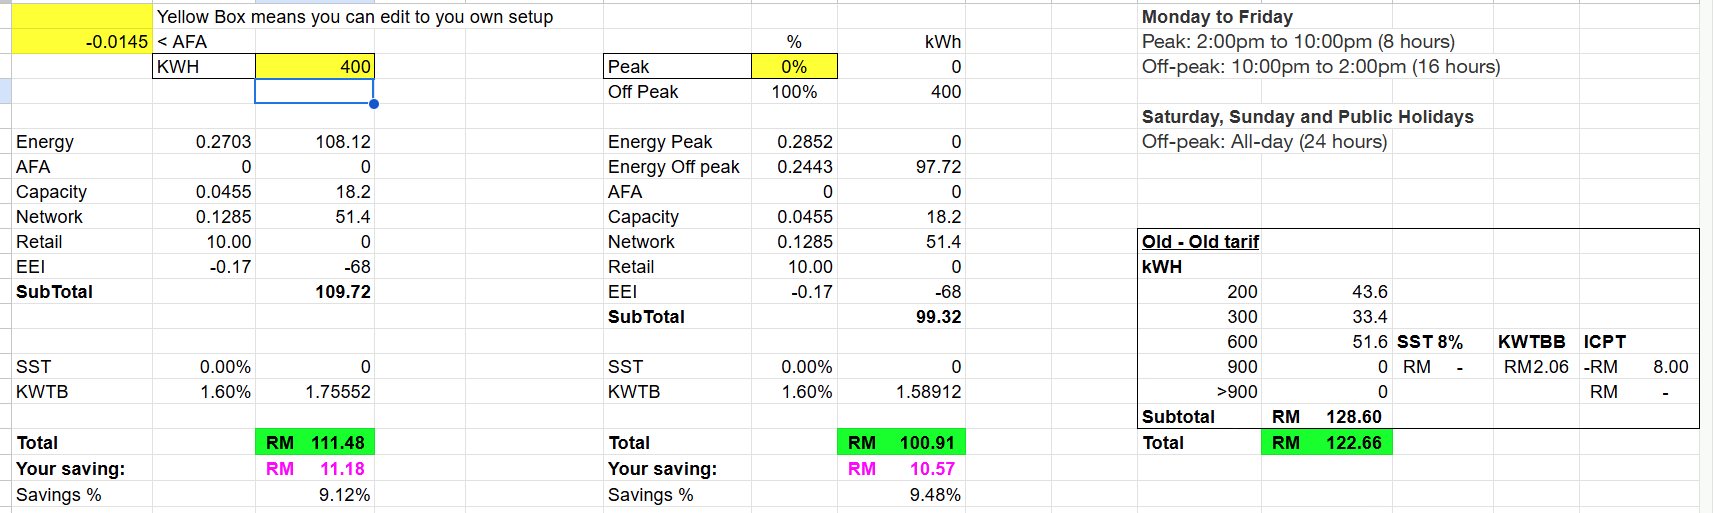1713x513 pixels.
Task: Click the ICPT column header cell
Action: click(1604, 342)
